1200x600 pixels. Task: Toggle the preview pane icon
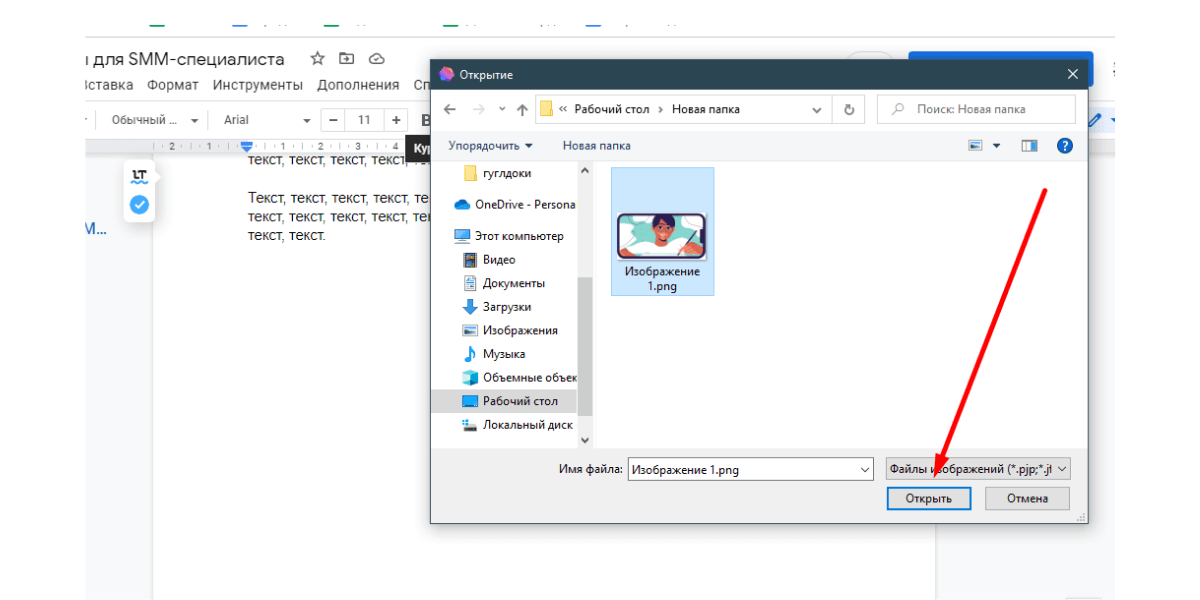[x=1029, y=146]
